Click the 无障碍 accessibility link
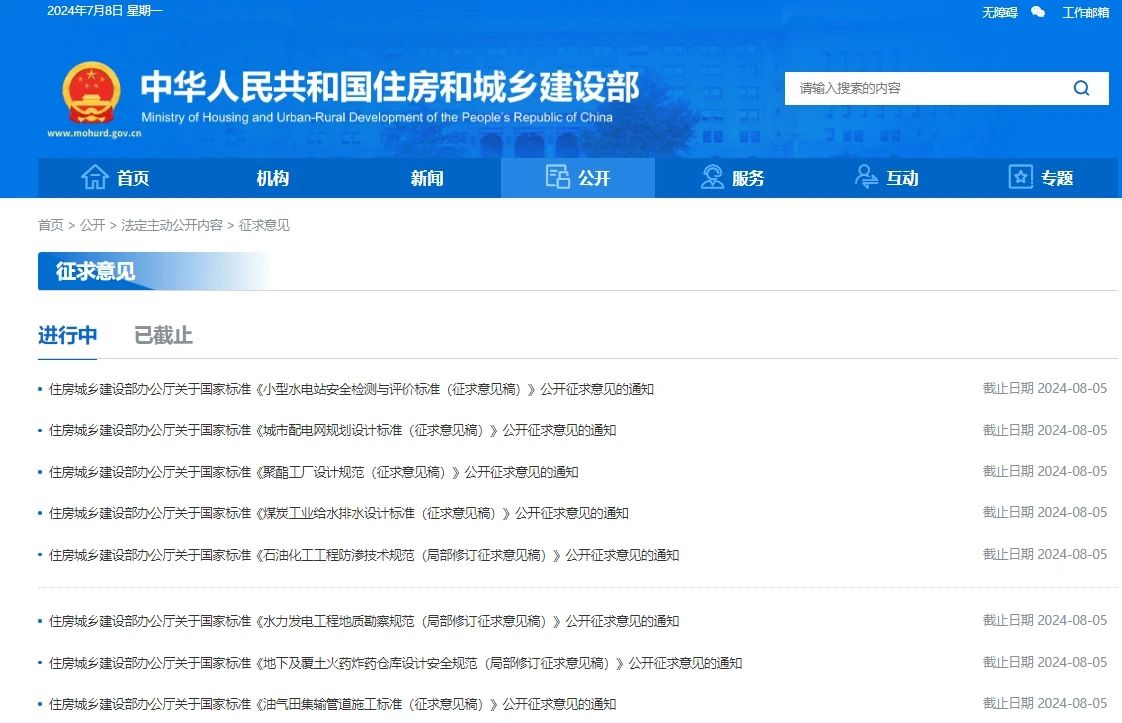The height and width of the screenshot is (723, 1122). (999, 12)
